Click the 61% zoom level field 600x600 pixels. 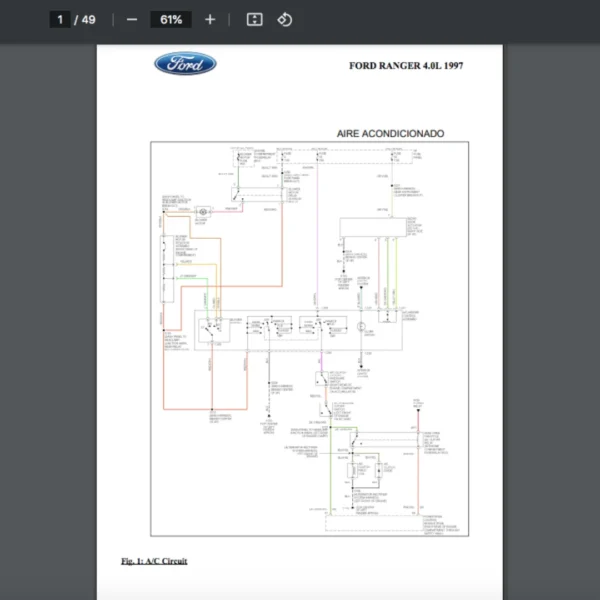[171, 20]
